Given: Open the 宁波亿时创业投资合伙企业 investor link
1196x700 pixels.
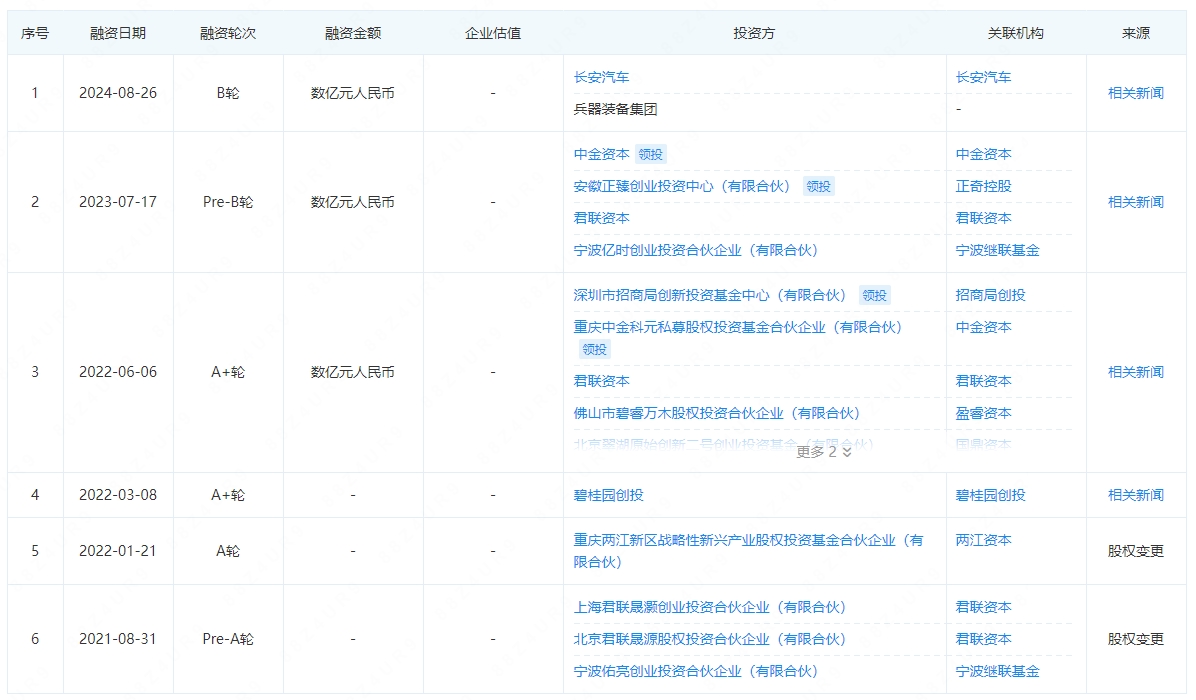Looking at the screenshot, I should click(x=696, y=250).
